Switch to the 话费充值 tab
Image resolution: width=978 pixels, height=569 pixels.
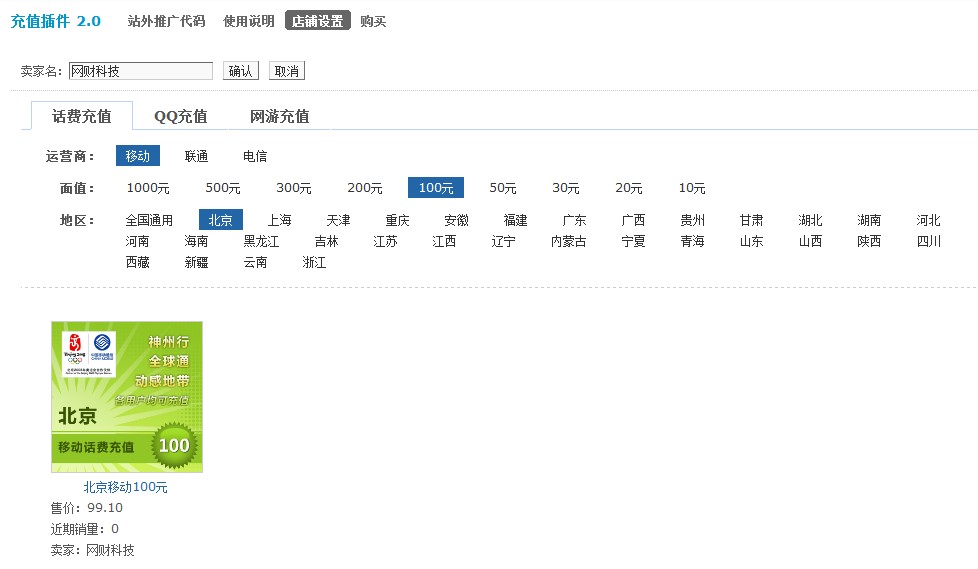coord(82,116)
